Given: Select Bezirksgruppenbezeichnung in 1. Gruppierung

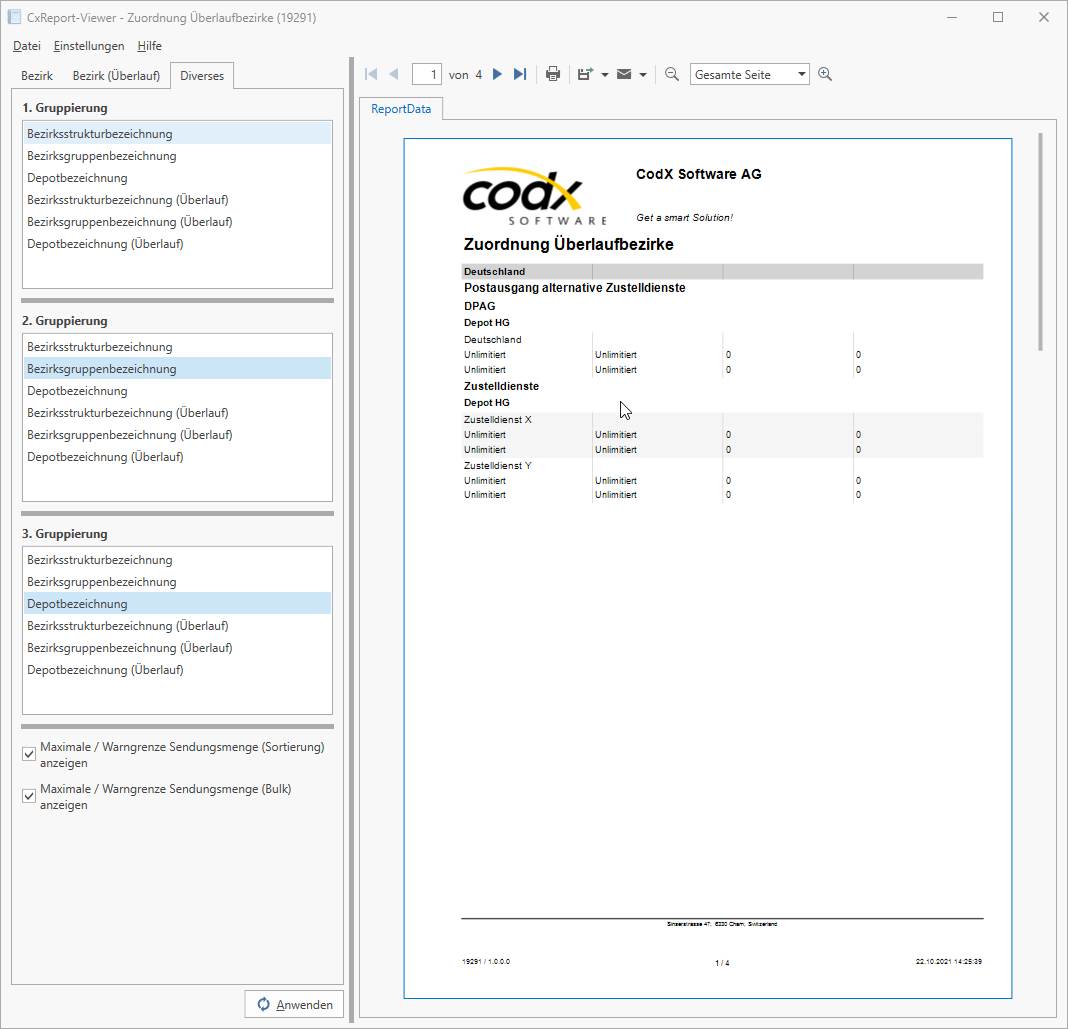Looking at the screenshot, I should click(x=177, y=156).
